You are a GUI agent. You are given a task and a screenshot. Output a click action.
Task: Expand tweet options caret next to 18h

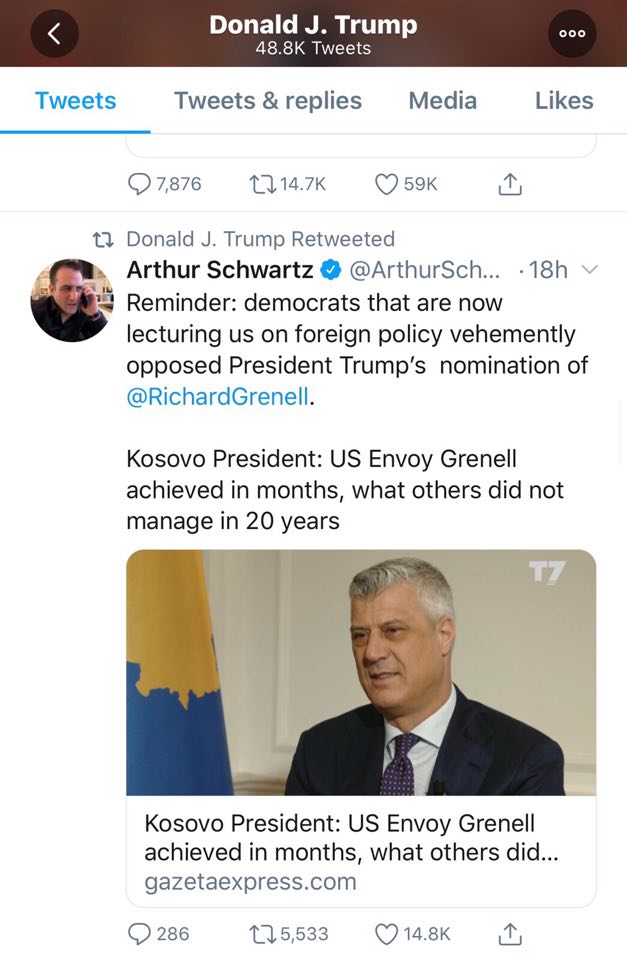[x=589, y=269]
